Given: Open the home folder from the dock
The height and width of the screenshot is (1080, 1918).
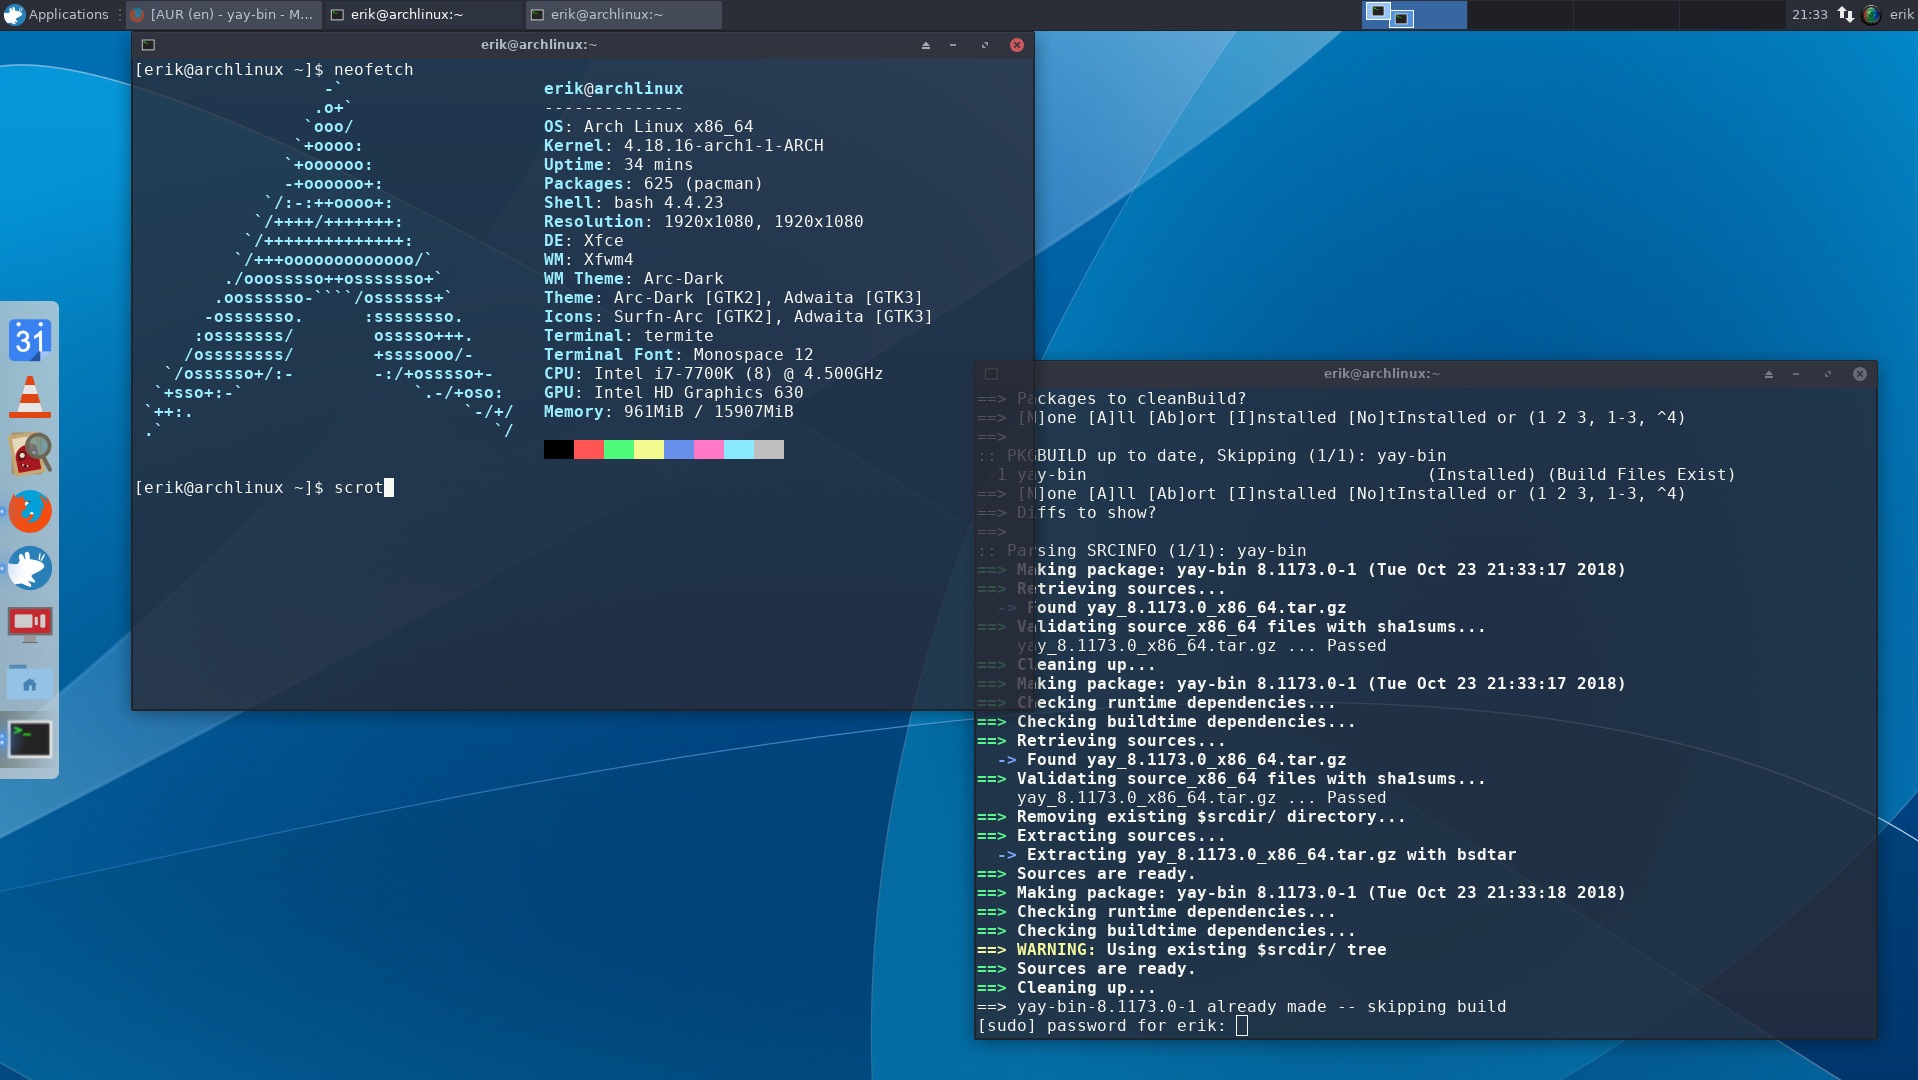Looking at the screenshot, I should coord(30,683).
